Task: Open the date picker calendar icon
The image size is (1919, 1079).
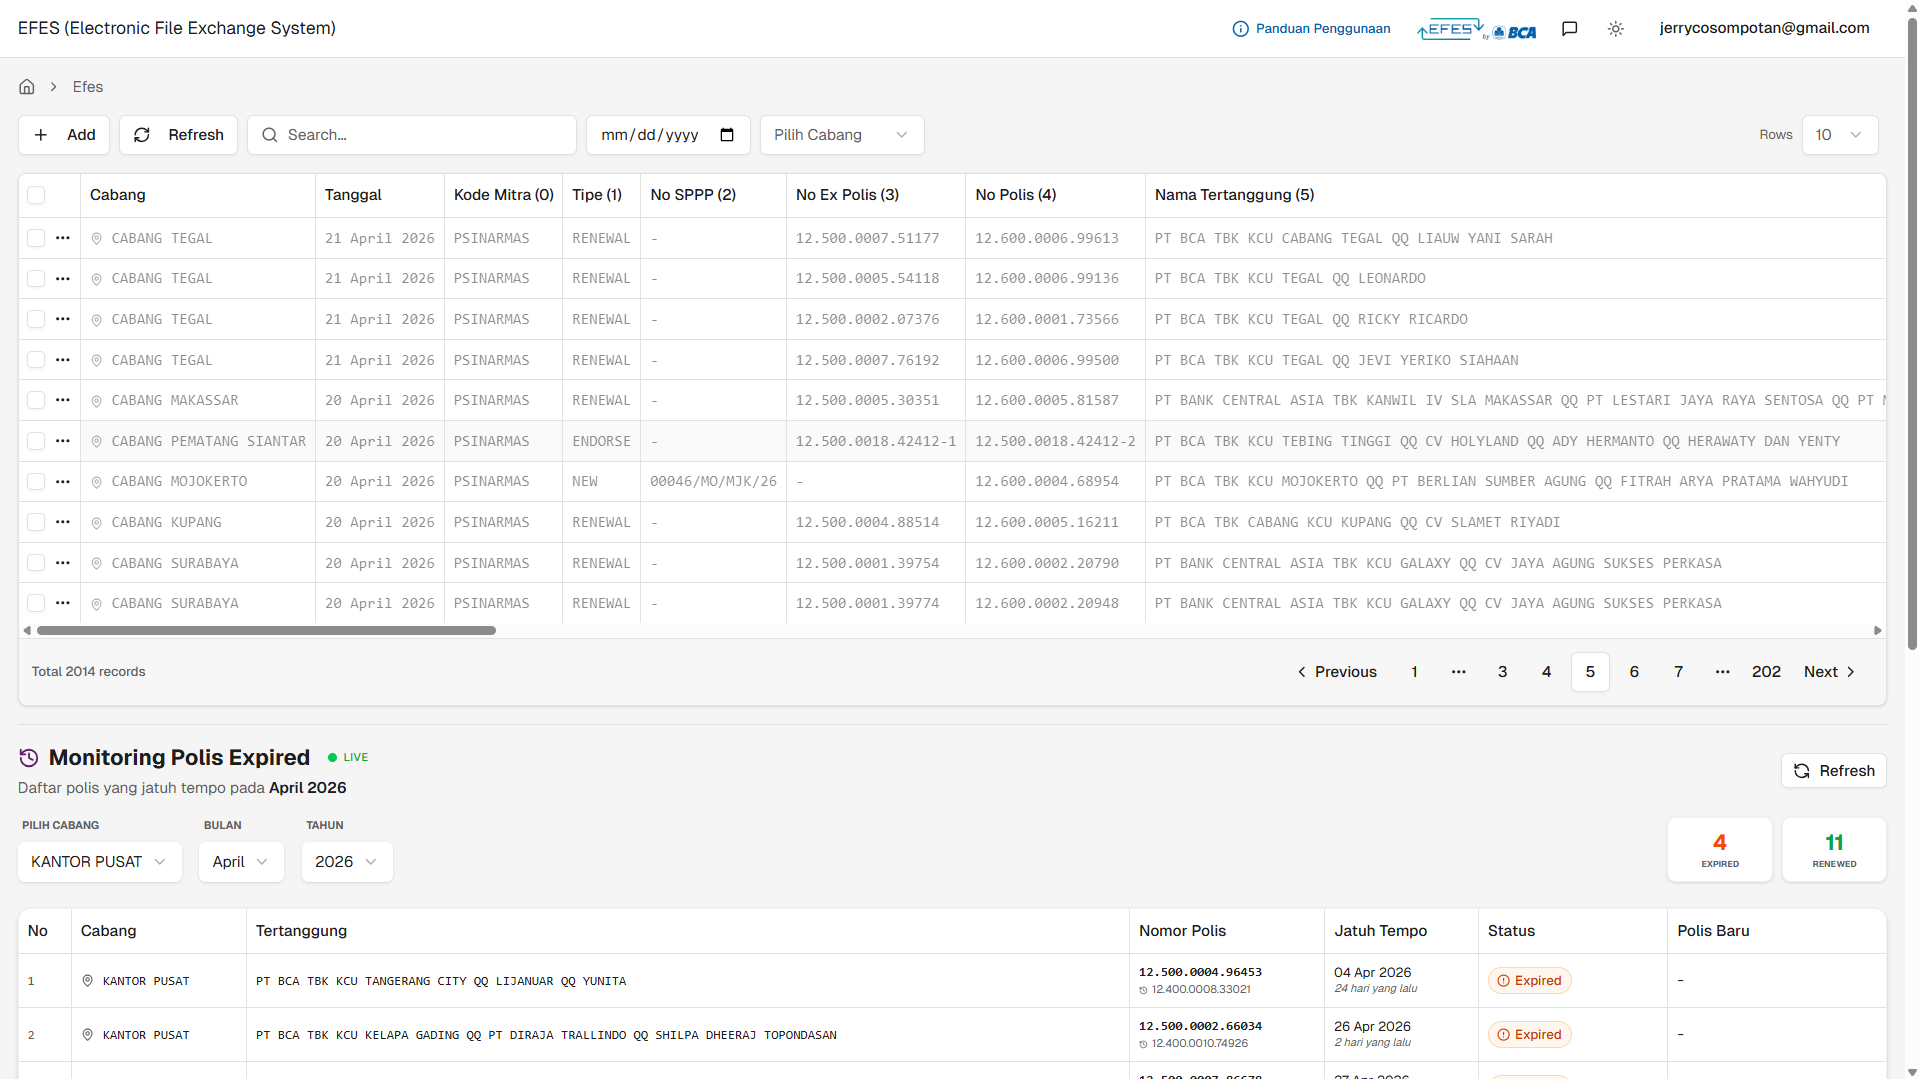Action: (727, 135)
